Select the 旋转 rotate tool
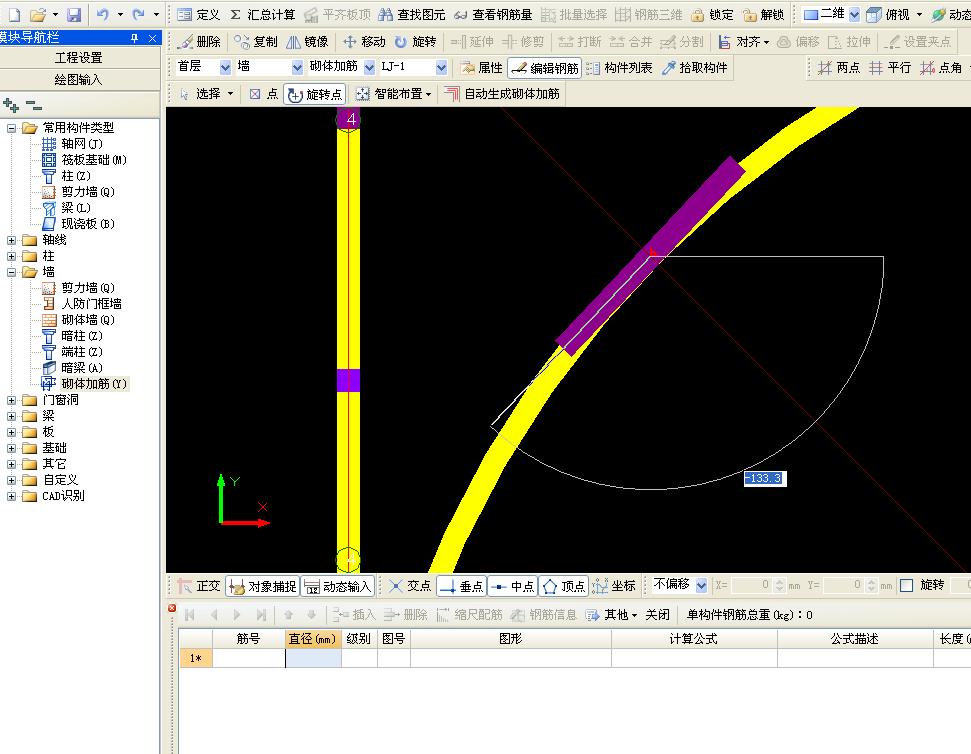 416,41
